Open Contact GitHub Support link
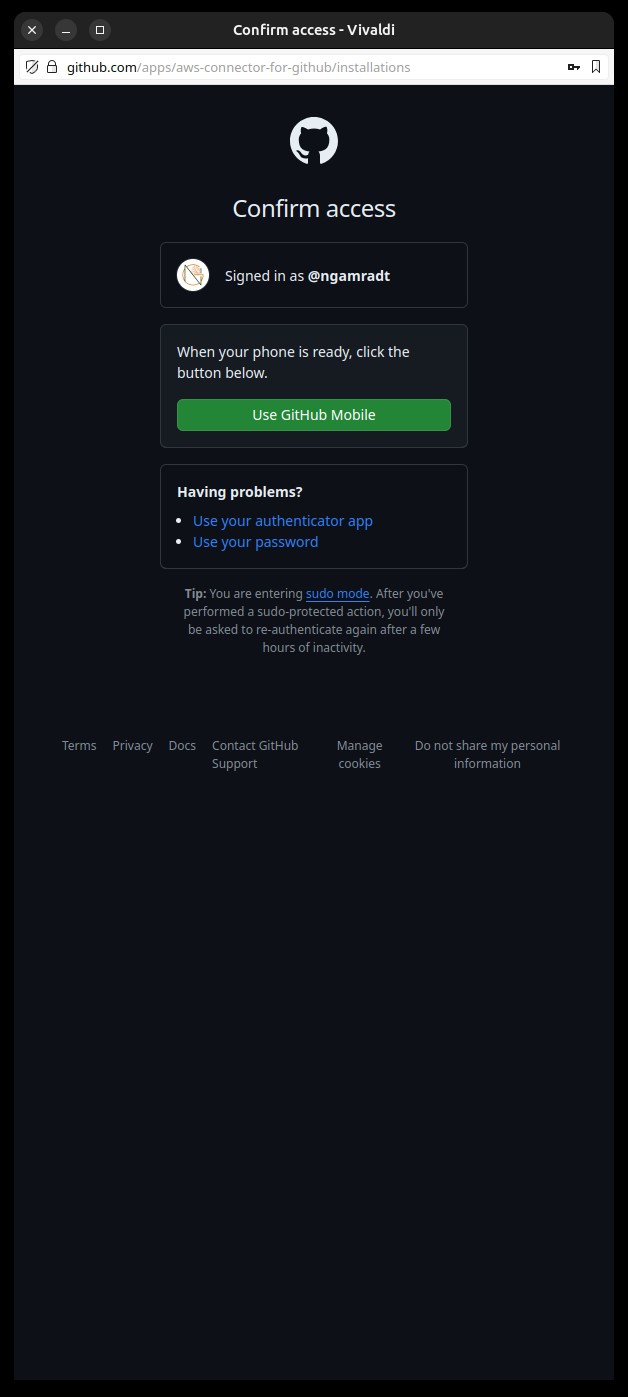Screen dimensions: 628x1397 [255, 755]
